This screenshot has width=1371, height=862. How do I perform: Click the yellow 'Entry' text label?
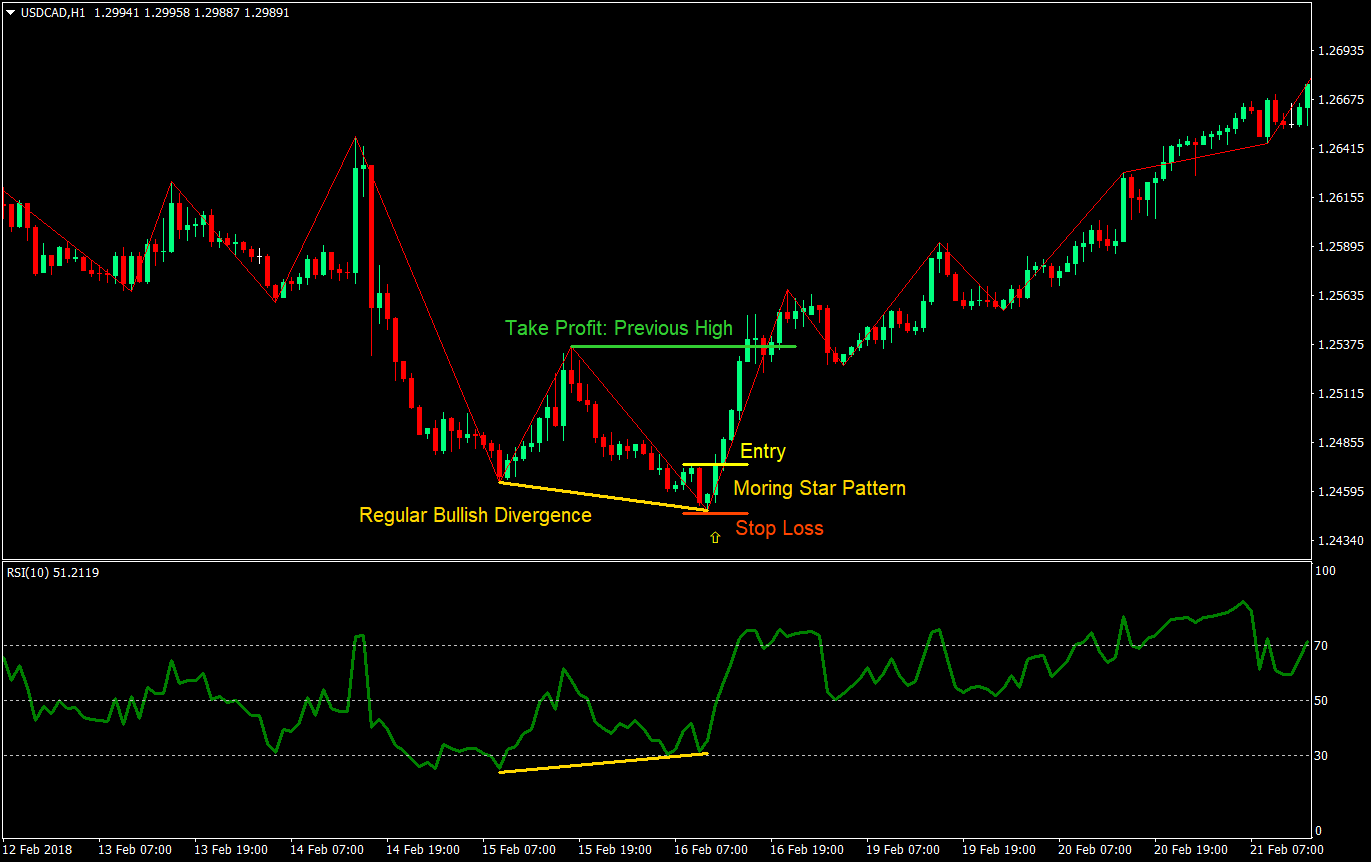pos(762,451)
